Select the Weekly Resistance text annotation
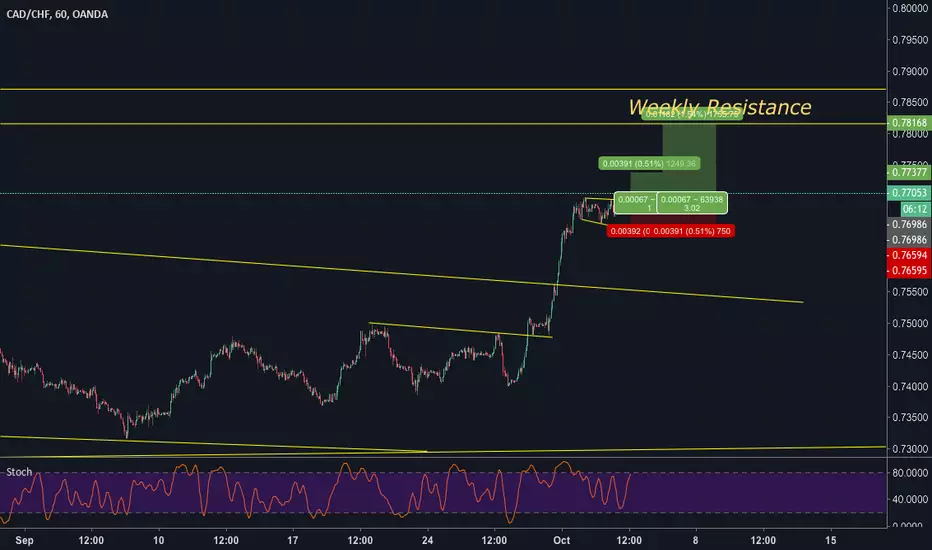 point(719,108)
